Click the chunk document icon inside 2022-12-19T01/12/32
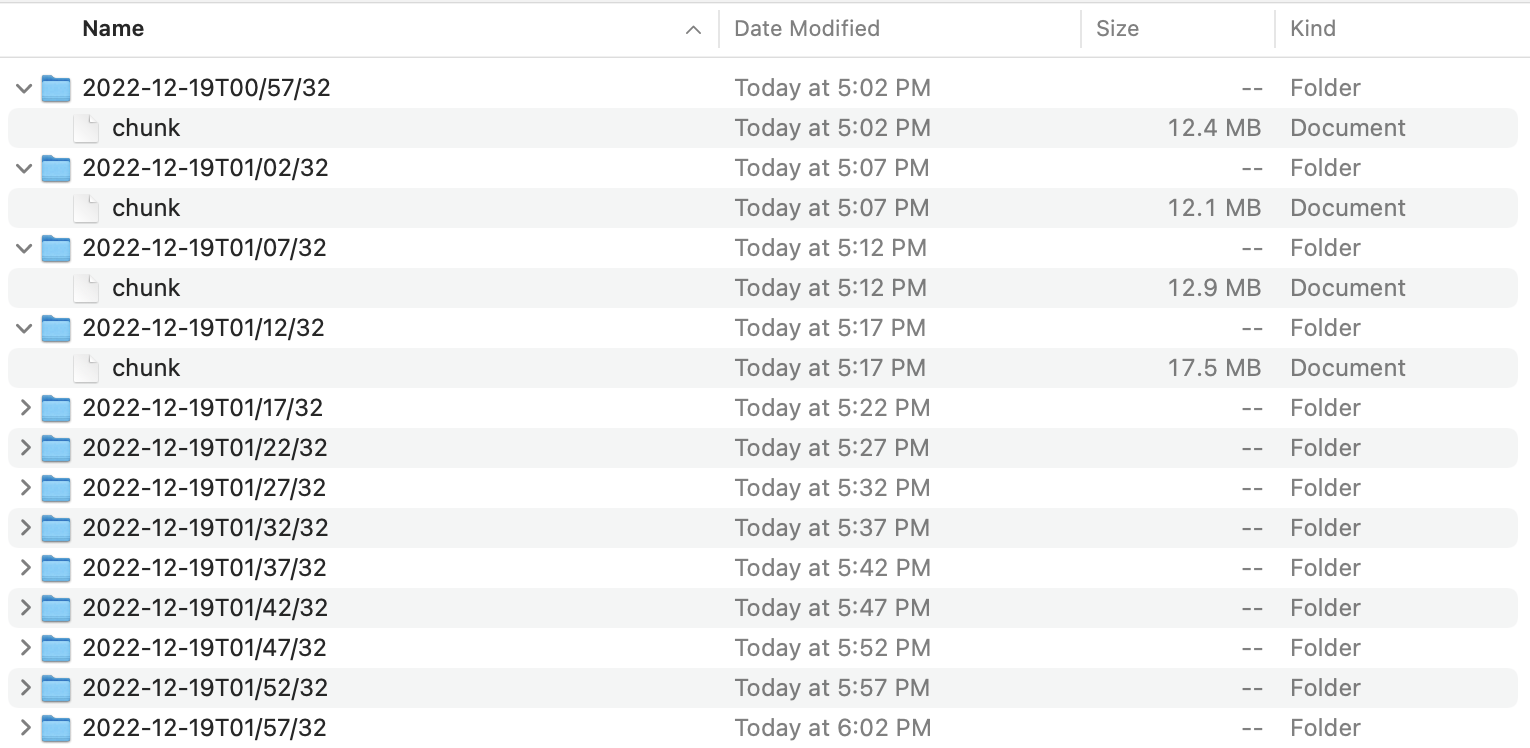The height and width of the screenshot is (748, 1530). coord(86,368)
